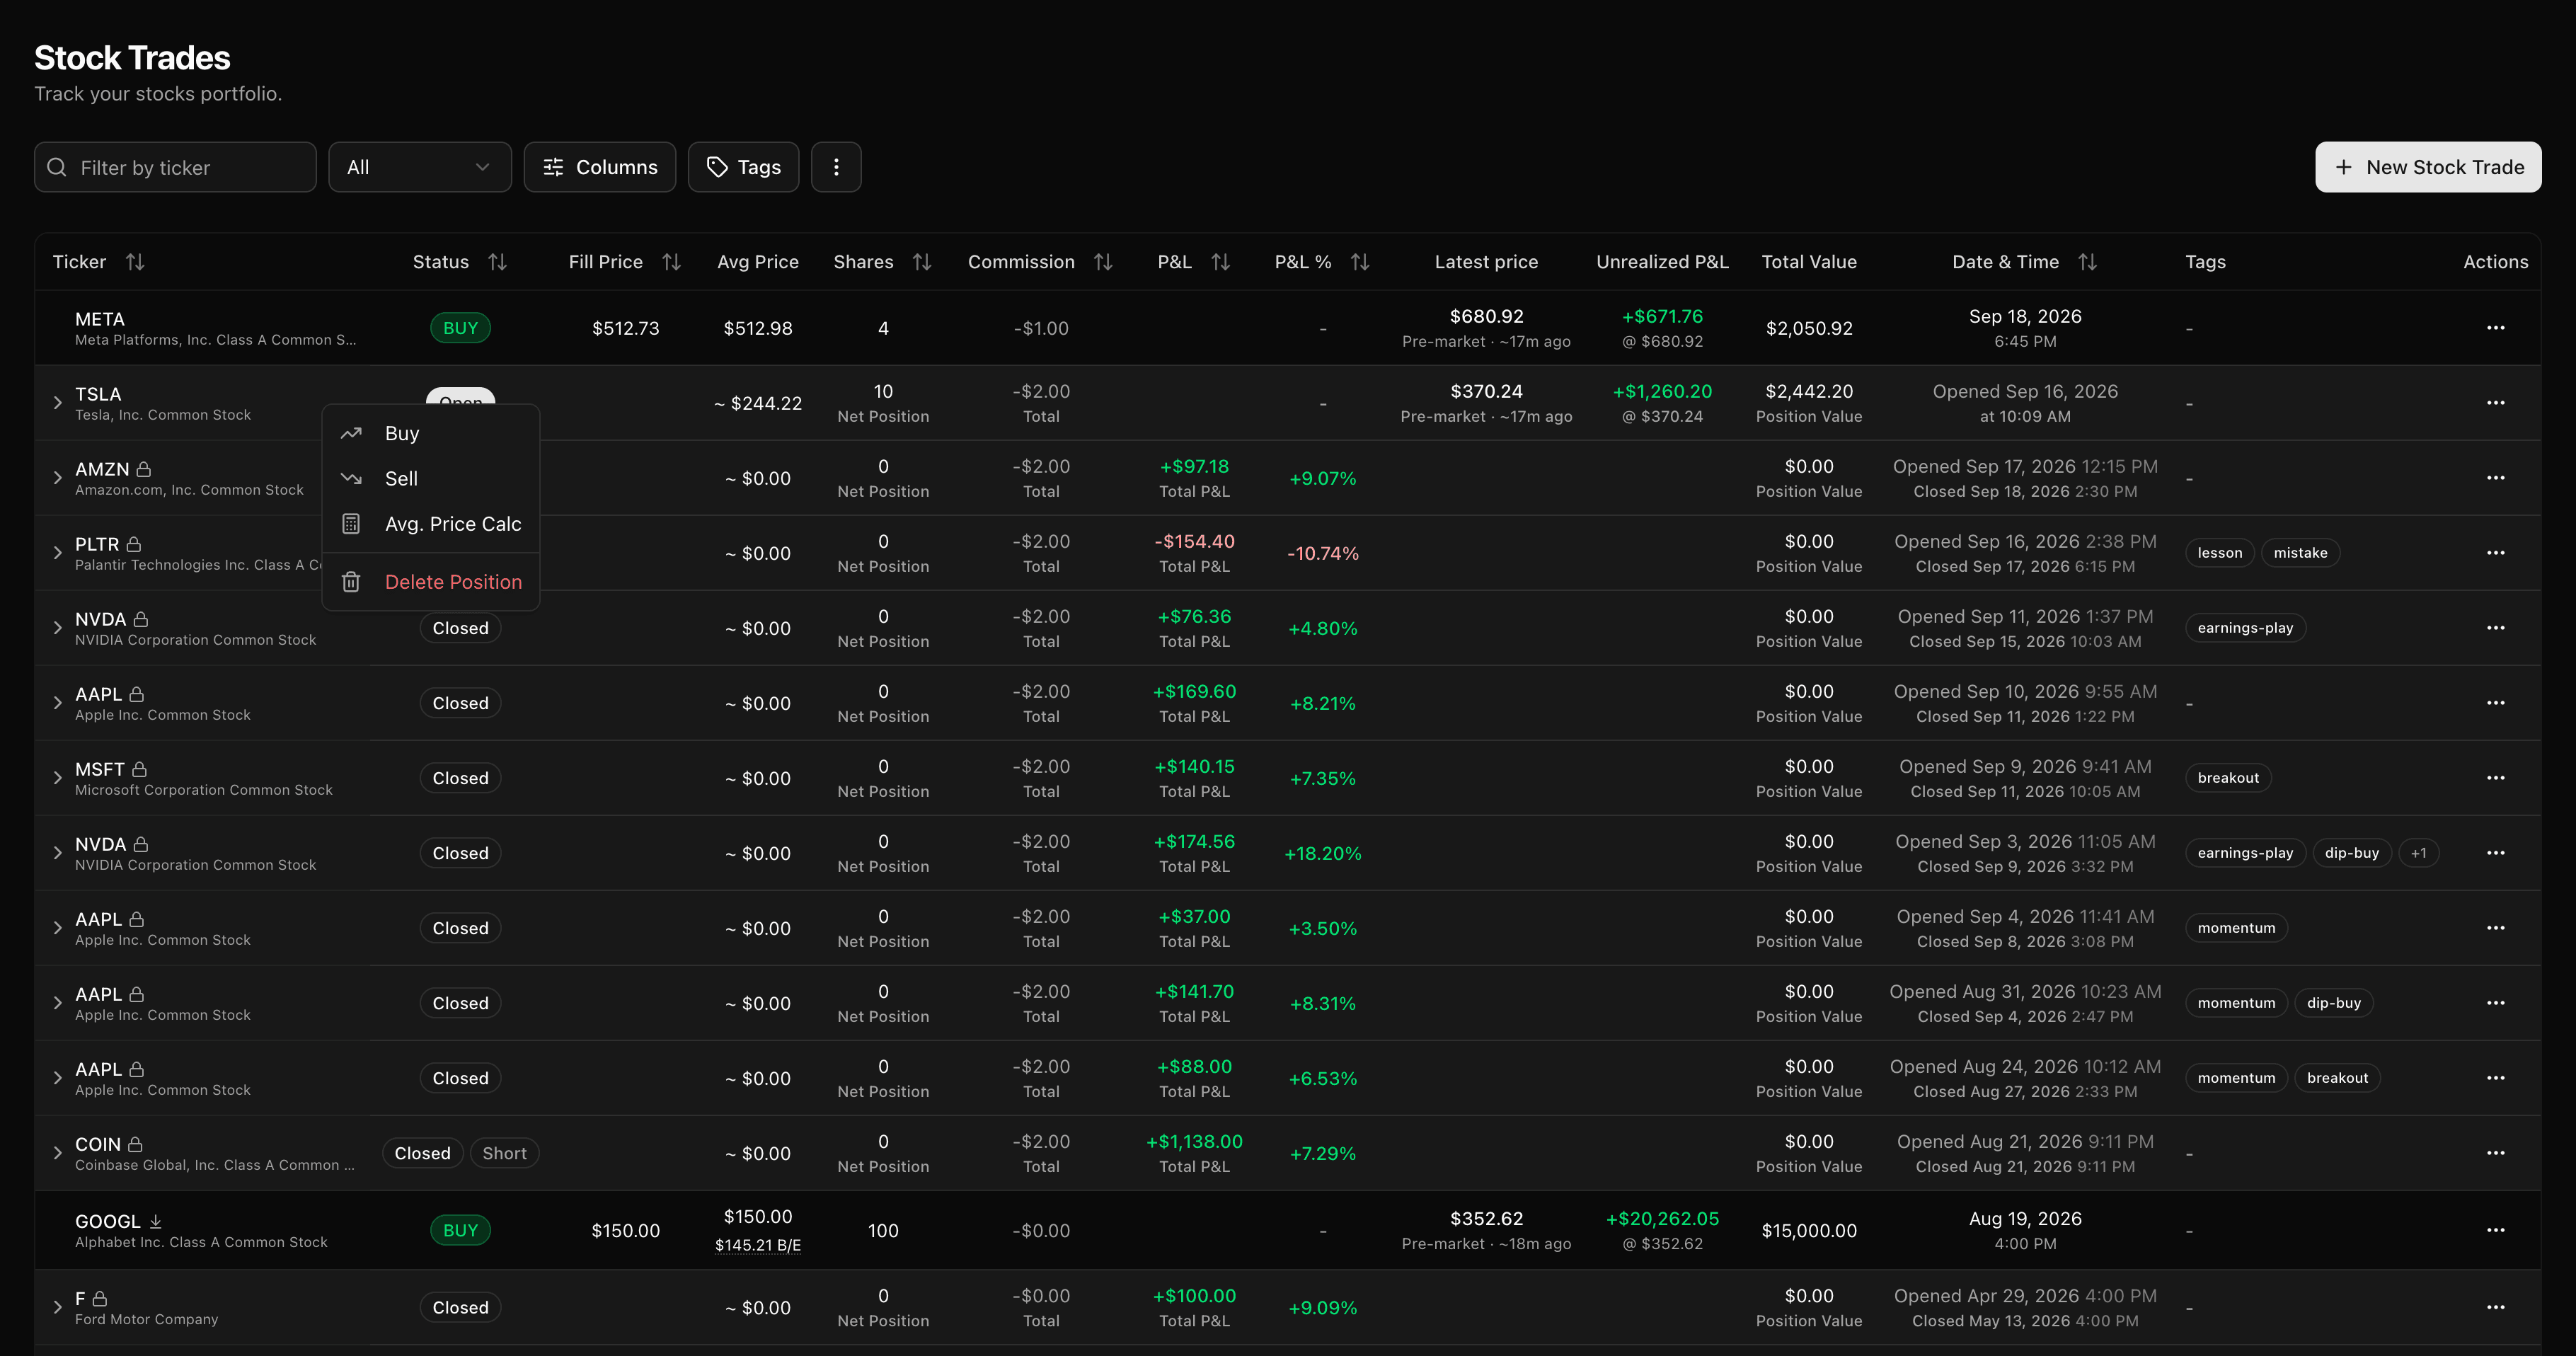The image size is (2576, 1356).
Task: Expand the PLTR position row
Action: (x=58, y=553)
